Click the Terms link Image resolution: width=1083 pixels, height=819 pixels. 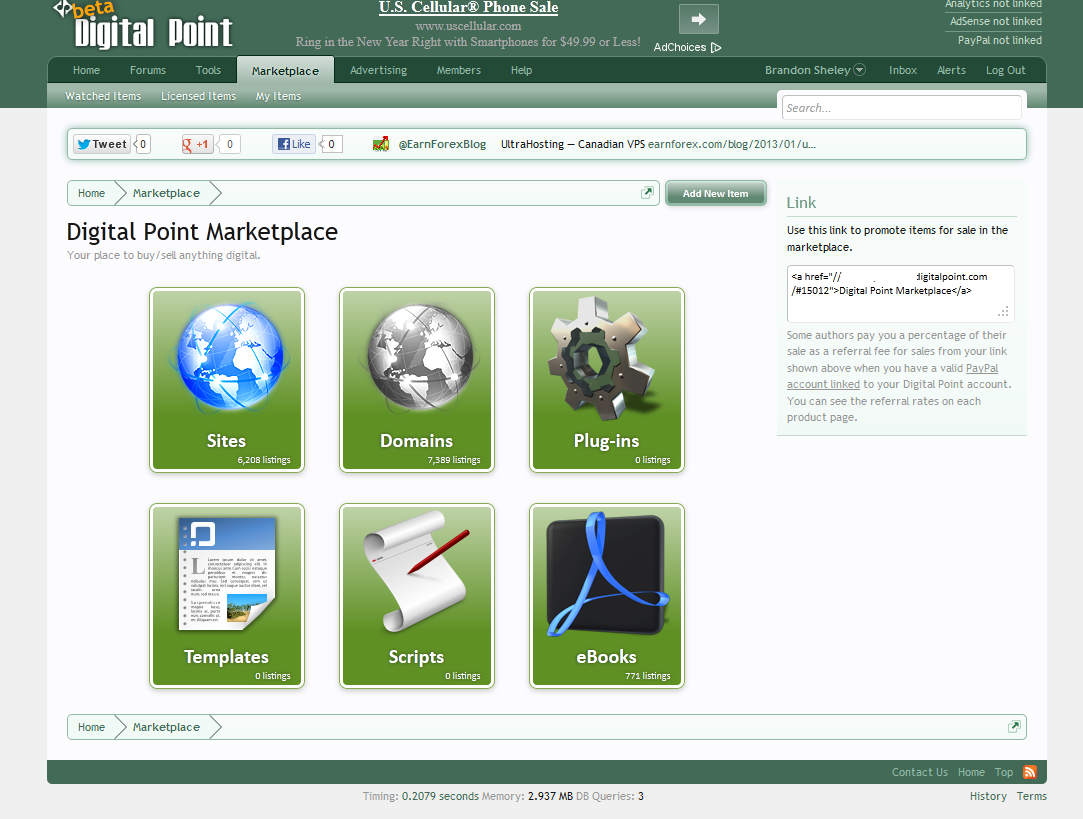click(1031, 796)
